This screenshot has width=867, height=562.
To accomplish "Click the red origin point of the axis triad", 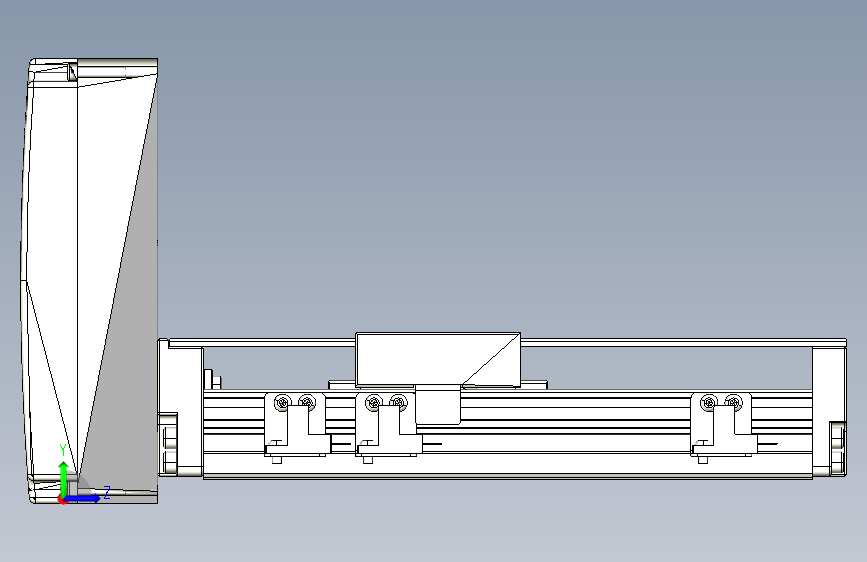I will tap(62, 500).
